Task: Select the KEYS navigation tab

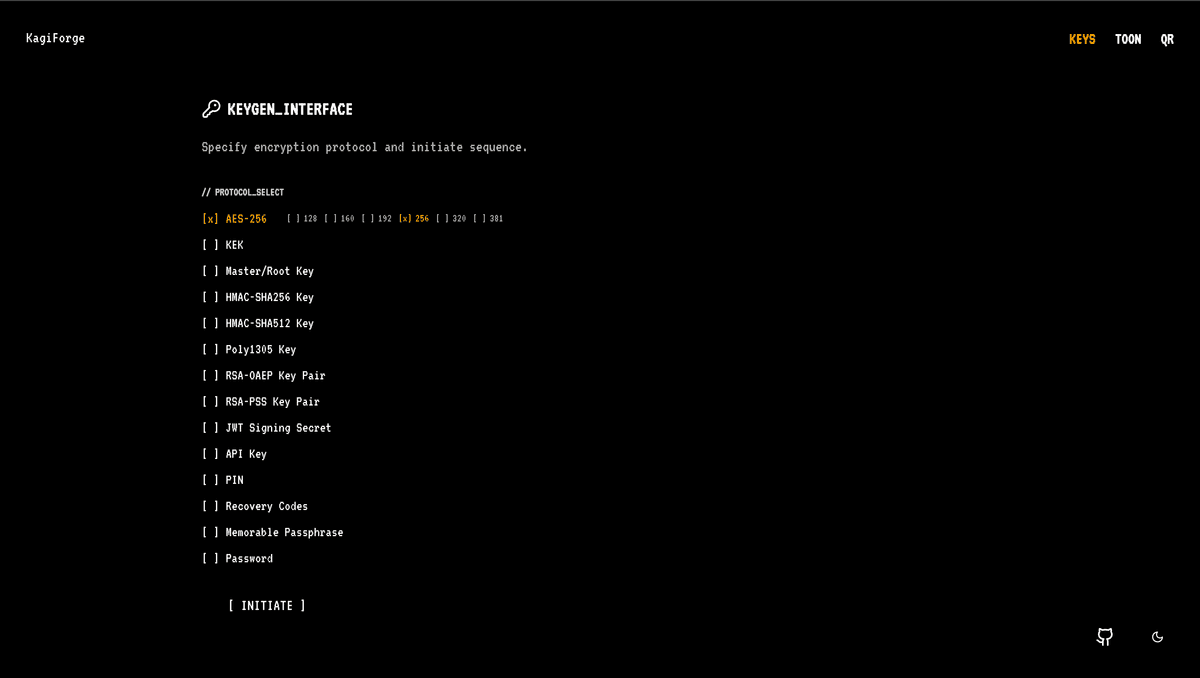Action: 1082,39
